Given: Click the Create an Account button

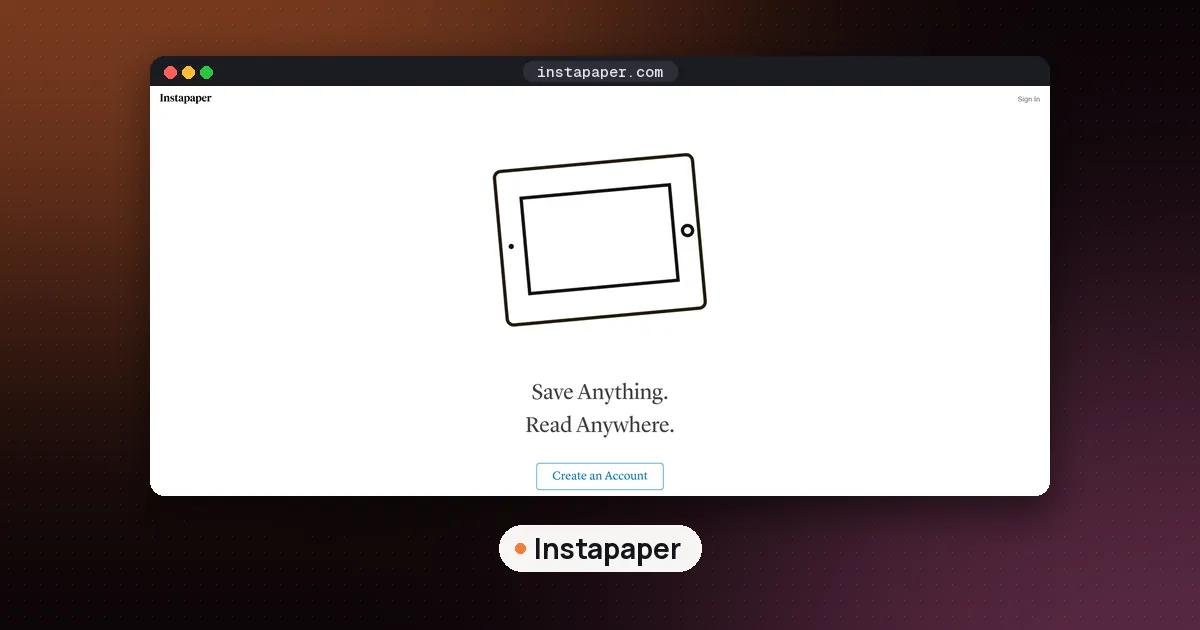Looking at the screenshot, I should (x=600, y=476).
